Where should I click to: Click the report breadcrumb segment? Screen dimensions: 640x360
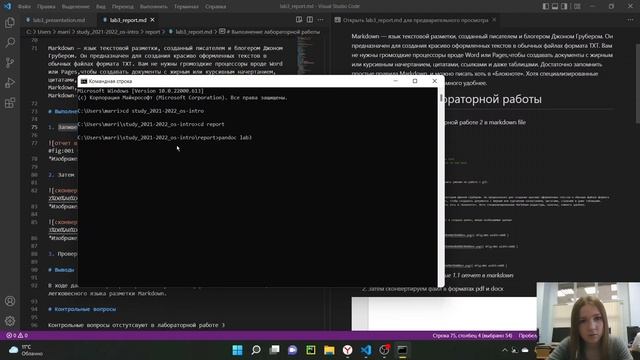pyautogui.click(x=152, y=32)
